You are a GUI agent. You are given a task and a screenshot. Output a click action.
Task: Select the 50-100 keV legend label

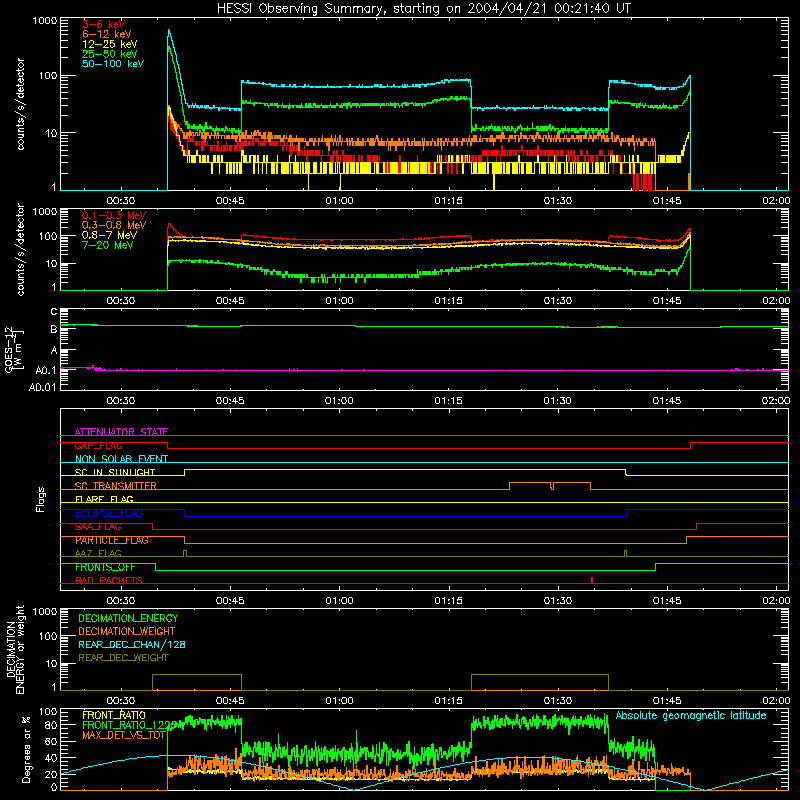113,64
